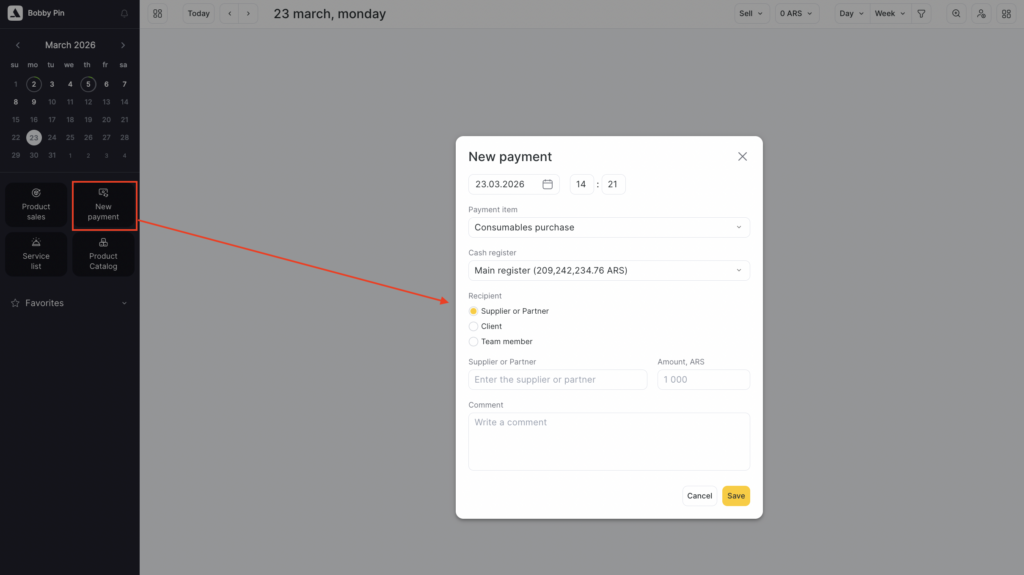Open the Product sales shortcut
Viewport: 1024px width, 575px height.
36,205
